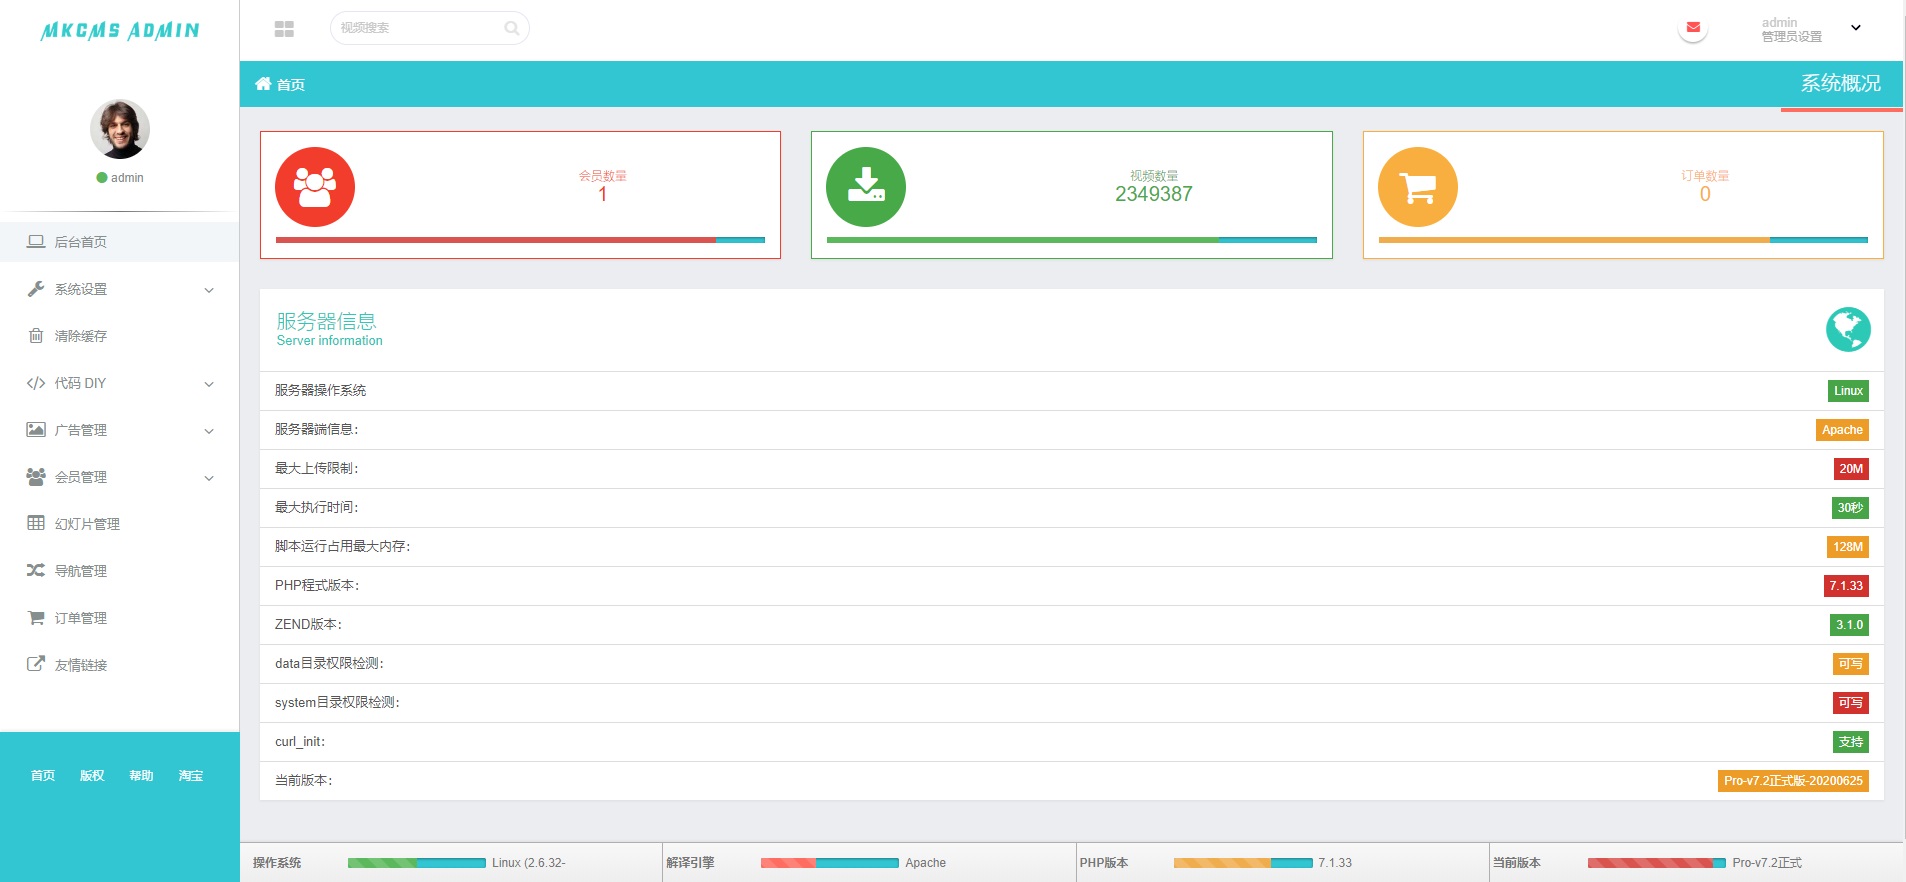
Task: Click the 操作系统 progress bar in footer
Action: 417,863
